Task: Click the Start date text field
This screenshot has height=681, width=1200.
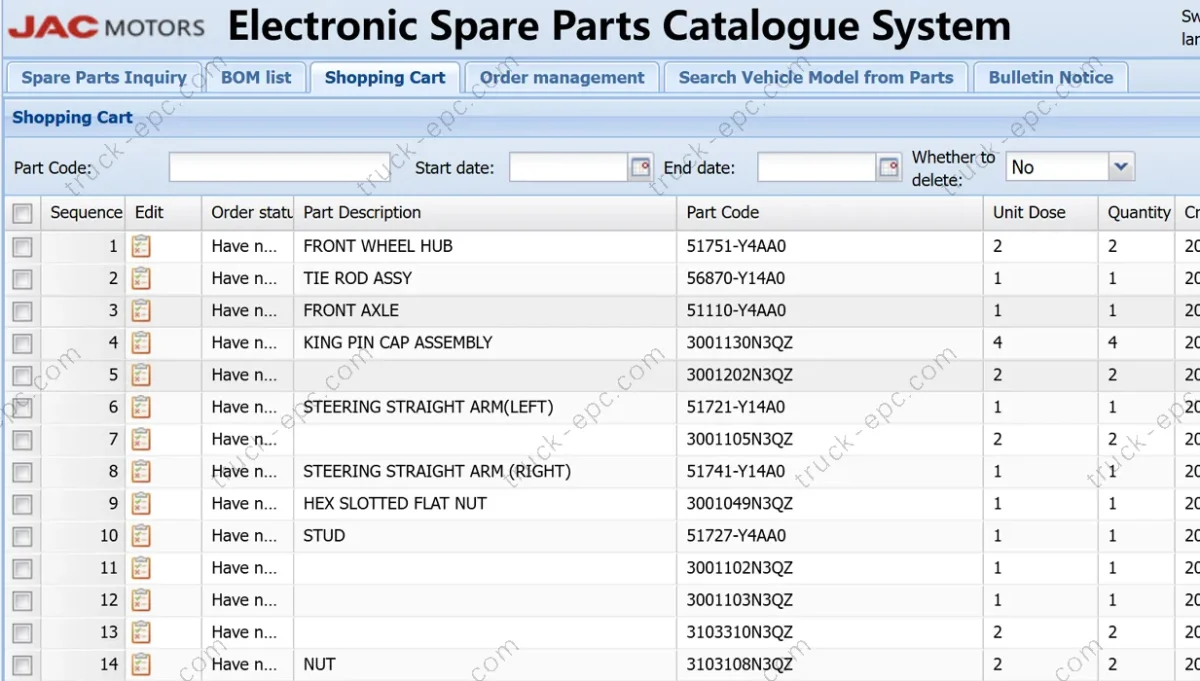Action: tap(568, 168)
